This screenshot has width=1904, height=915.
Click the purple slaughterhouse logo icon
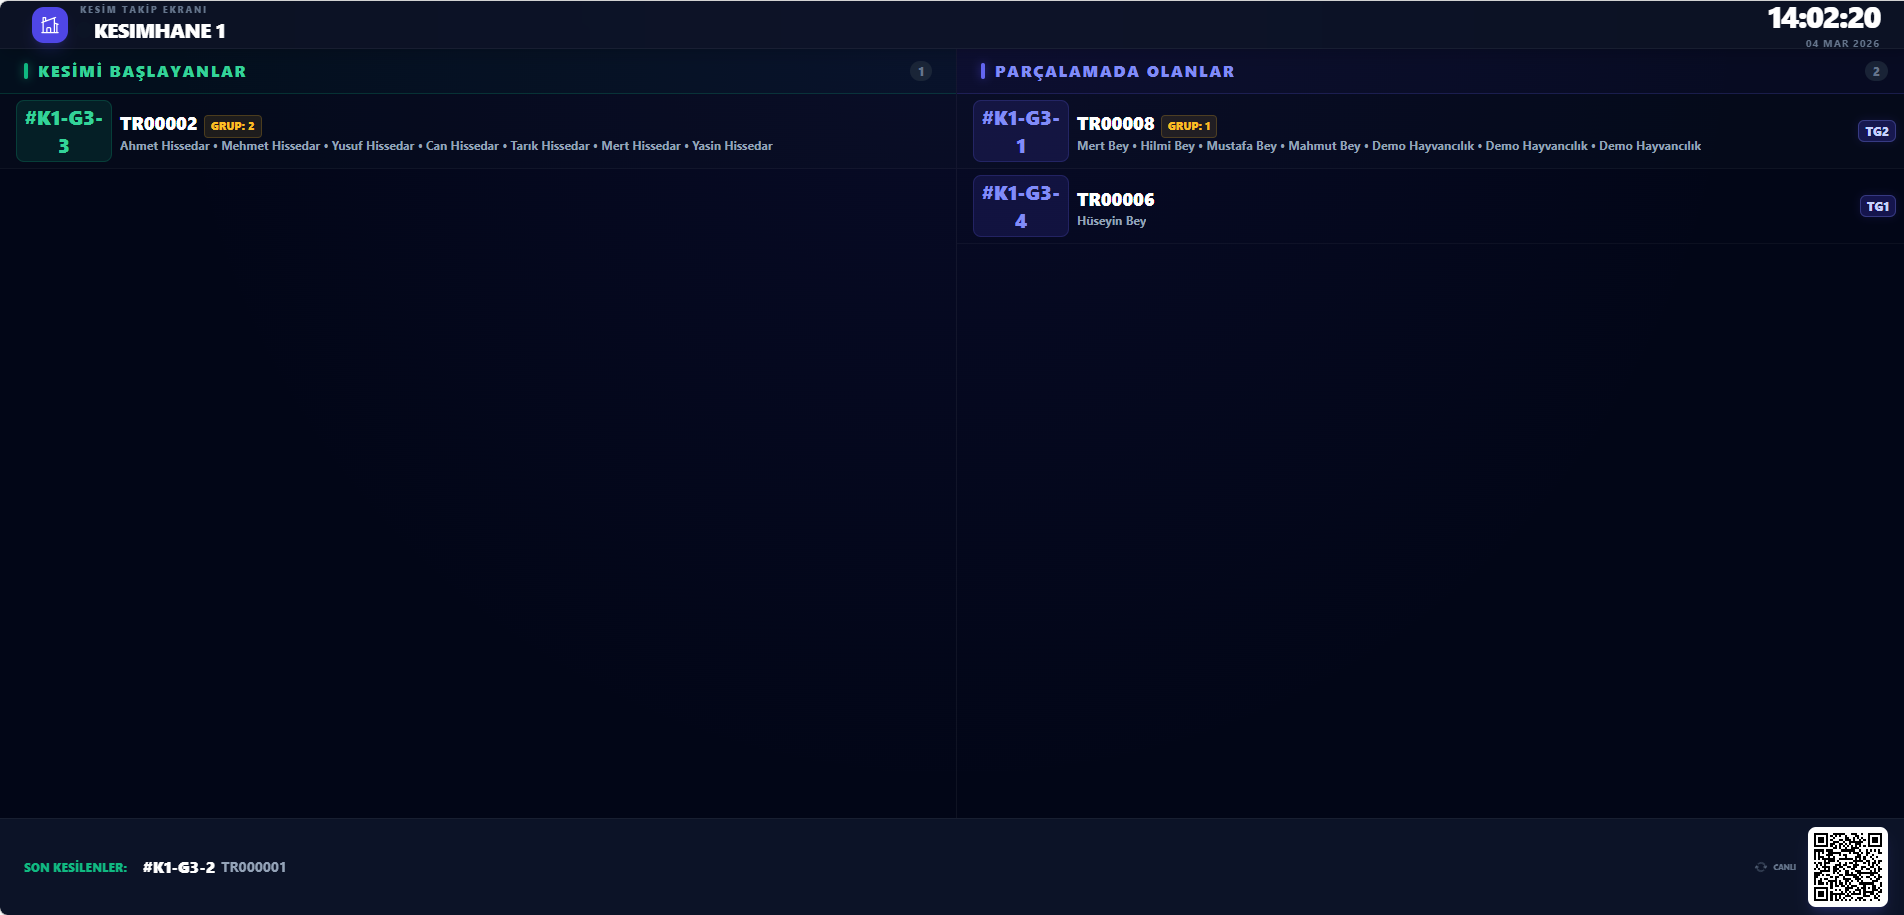pos(49,25)
